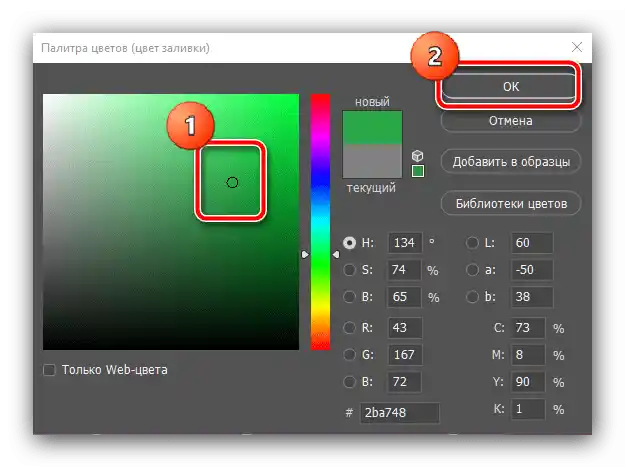Click the текущий gray color preview
Image resolution: width=625 pixels, height=468 pixels.
(372, 161)
